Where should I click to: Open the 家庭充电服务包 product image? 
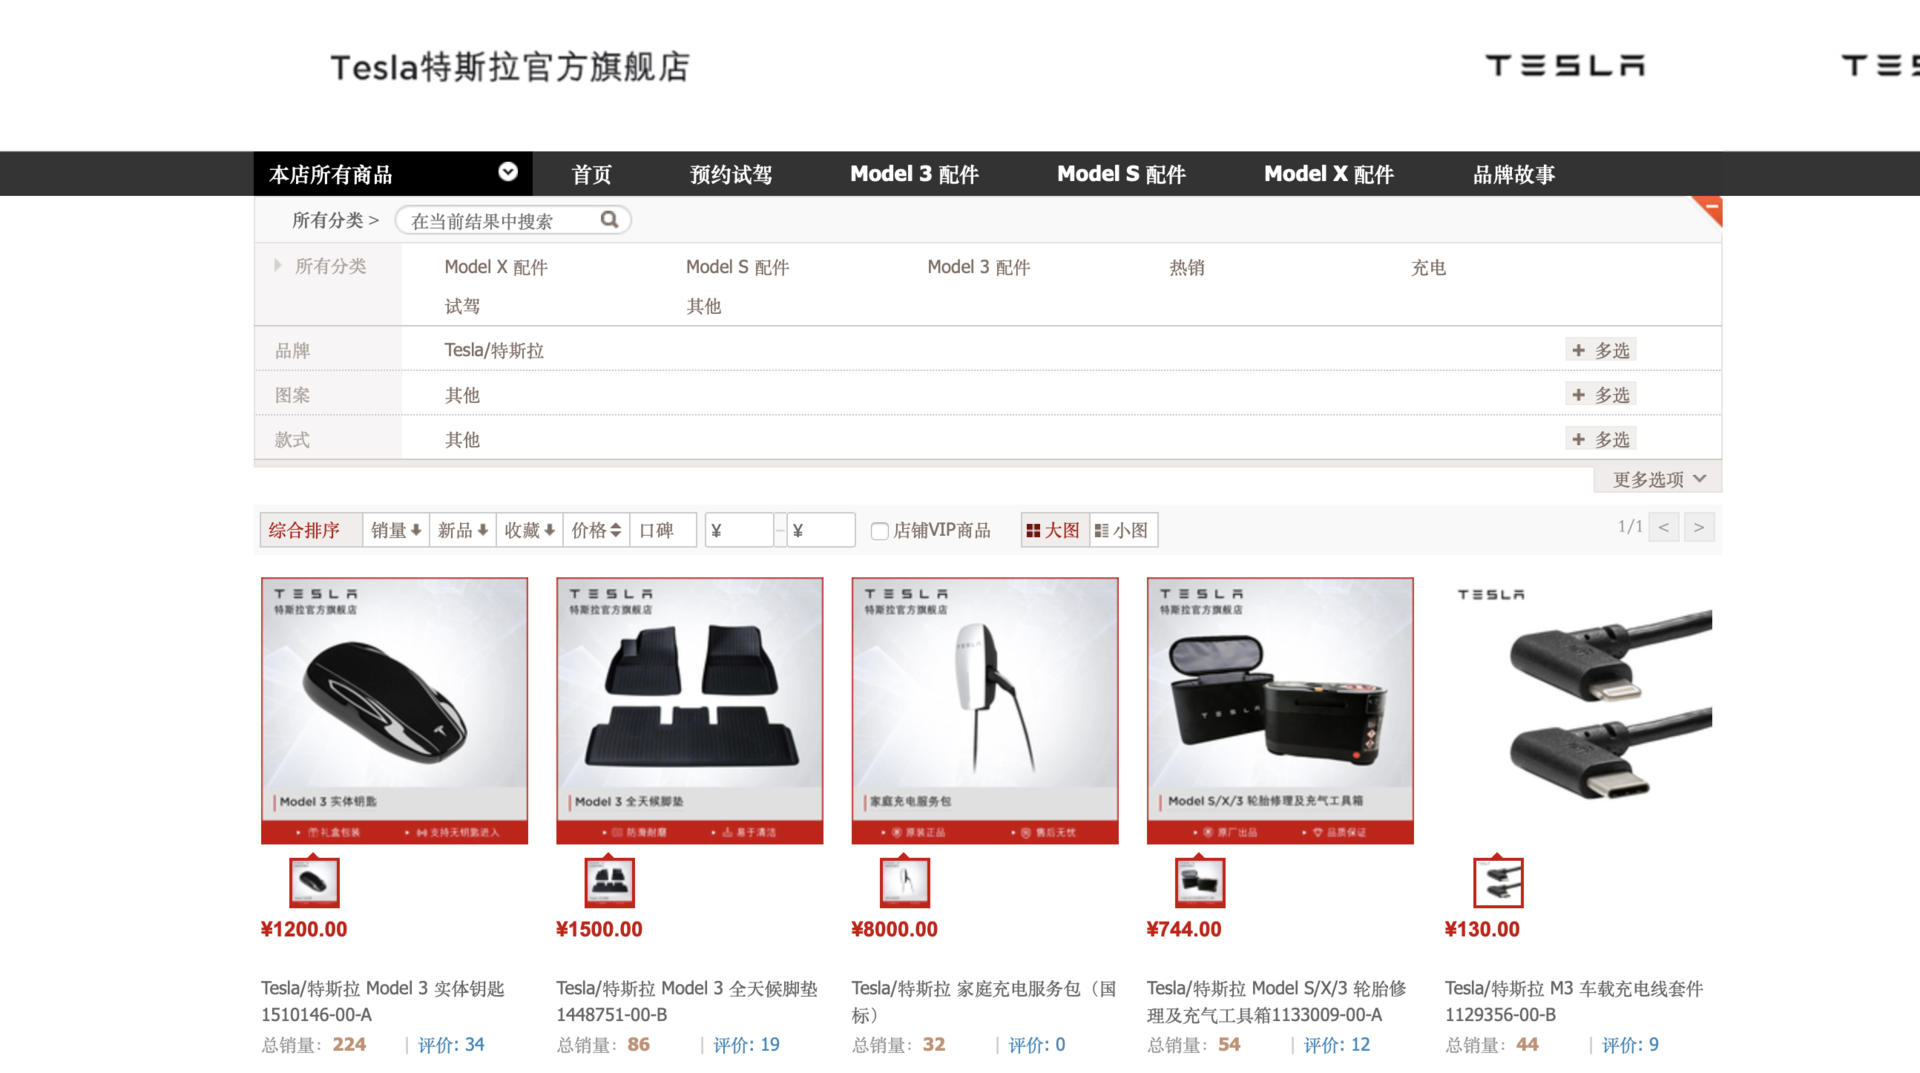coord(985,711)
